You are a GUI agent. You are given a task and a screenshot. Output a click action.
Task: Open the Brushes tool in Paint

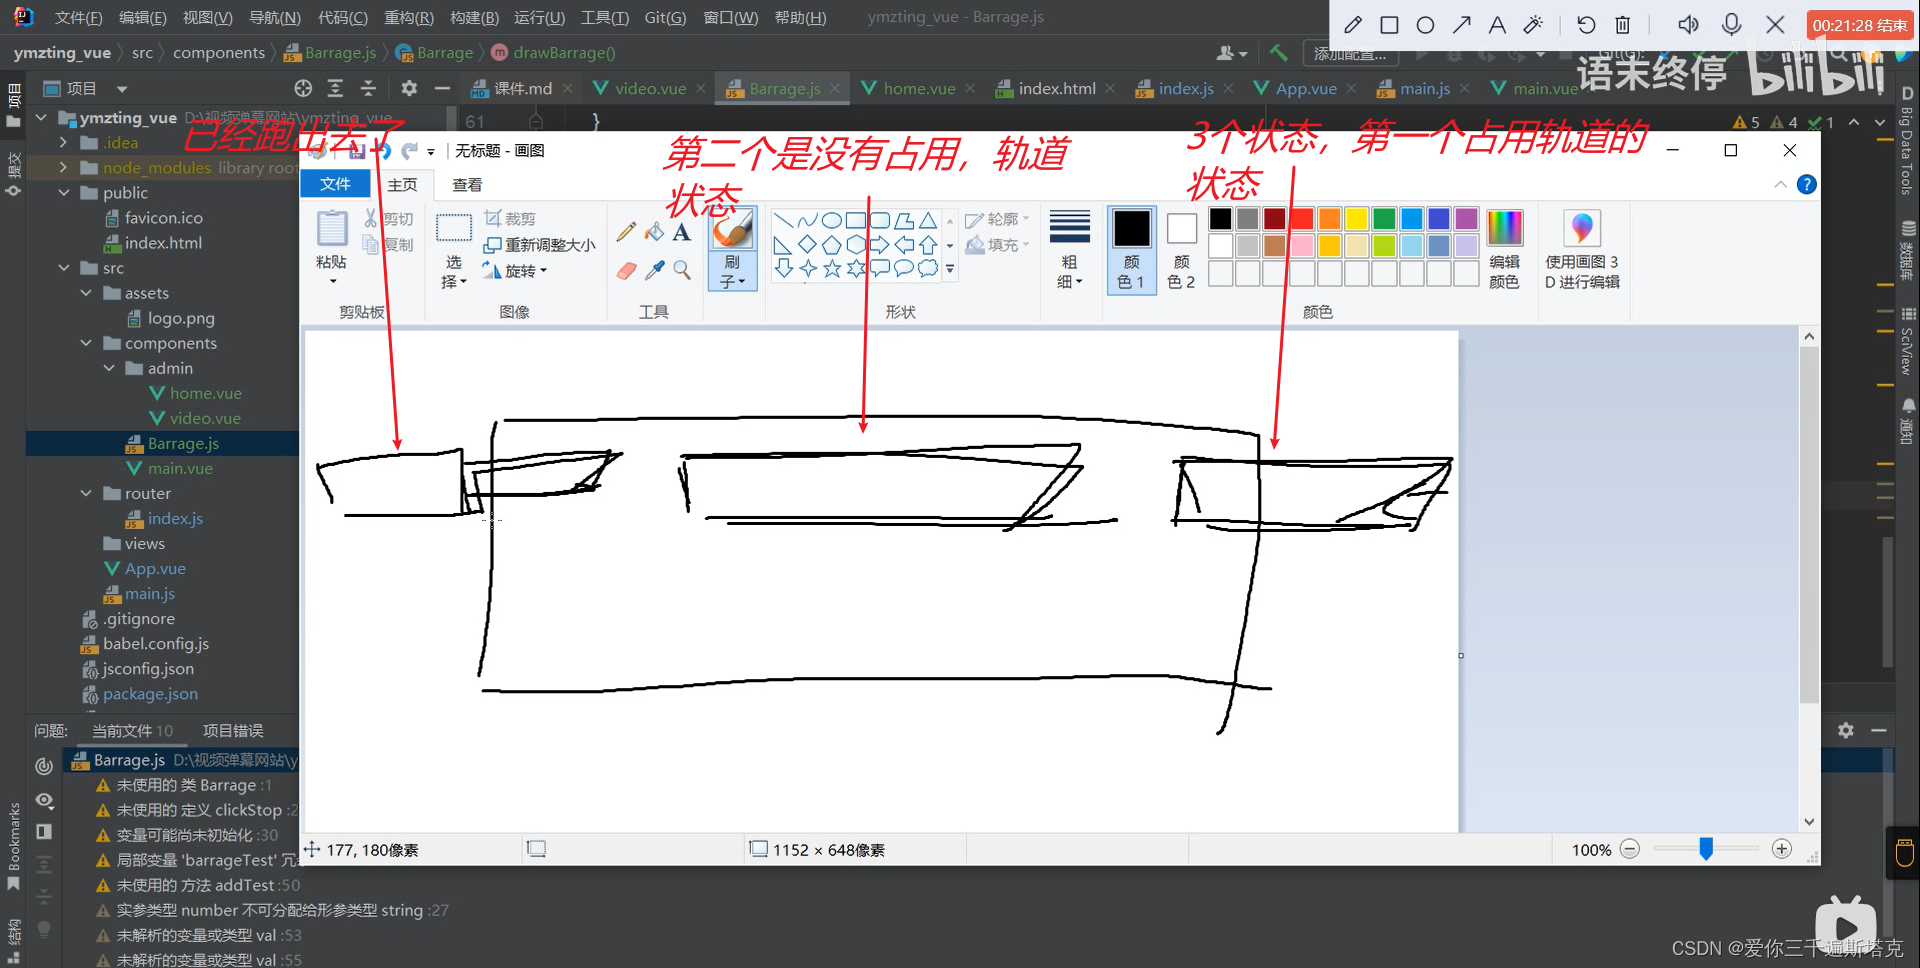732,248
